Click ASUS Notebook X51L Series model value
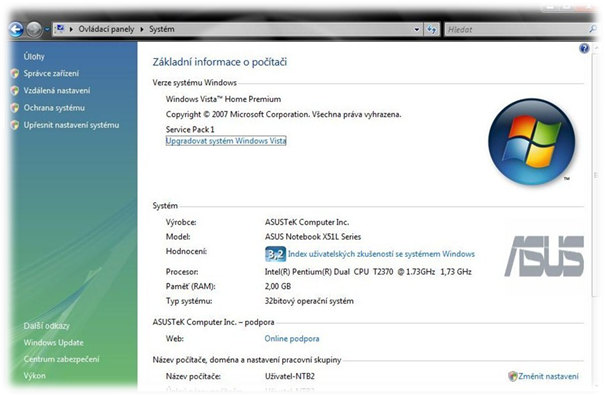The width and height of the screenshot is (605, 396). 313,237
